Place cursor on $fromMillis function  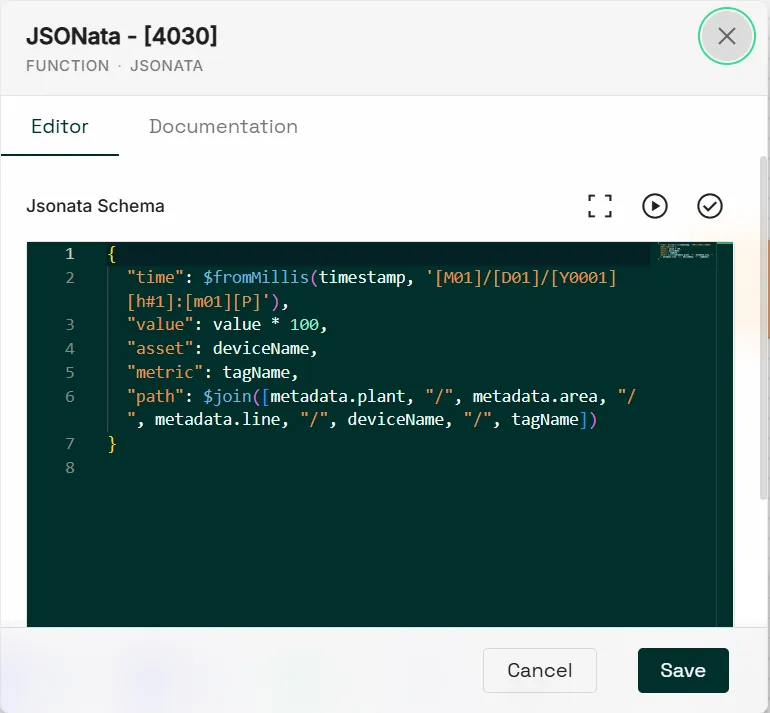(256, 277)
